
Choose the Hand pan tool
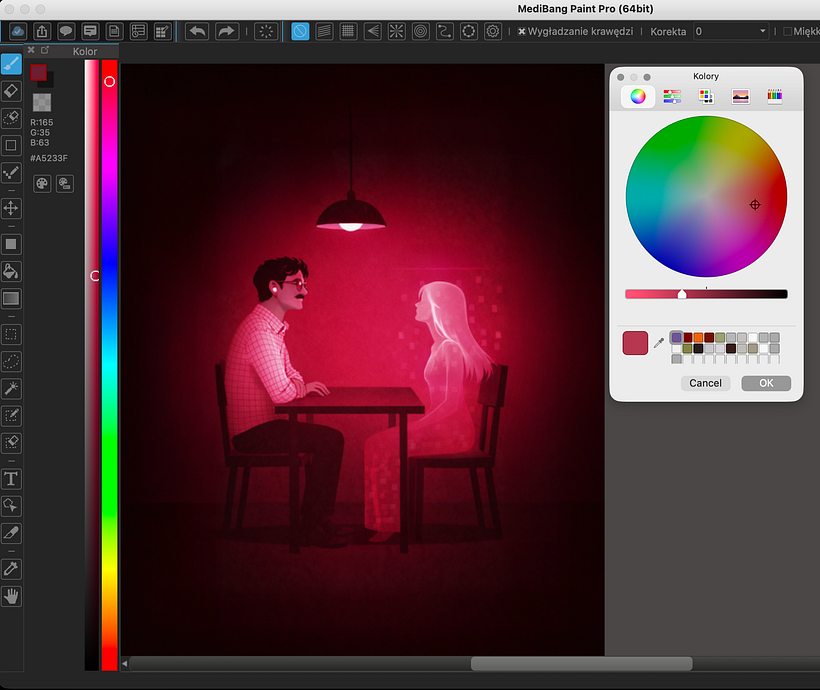click(x=12, y=596)
